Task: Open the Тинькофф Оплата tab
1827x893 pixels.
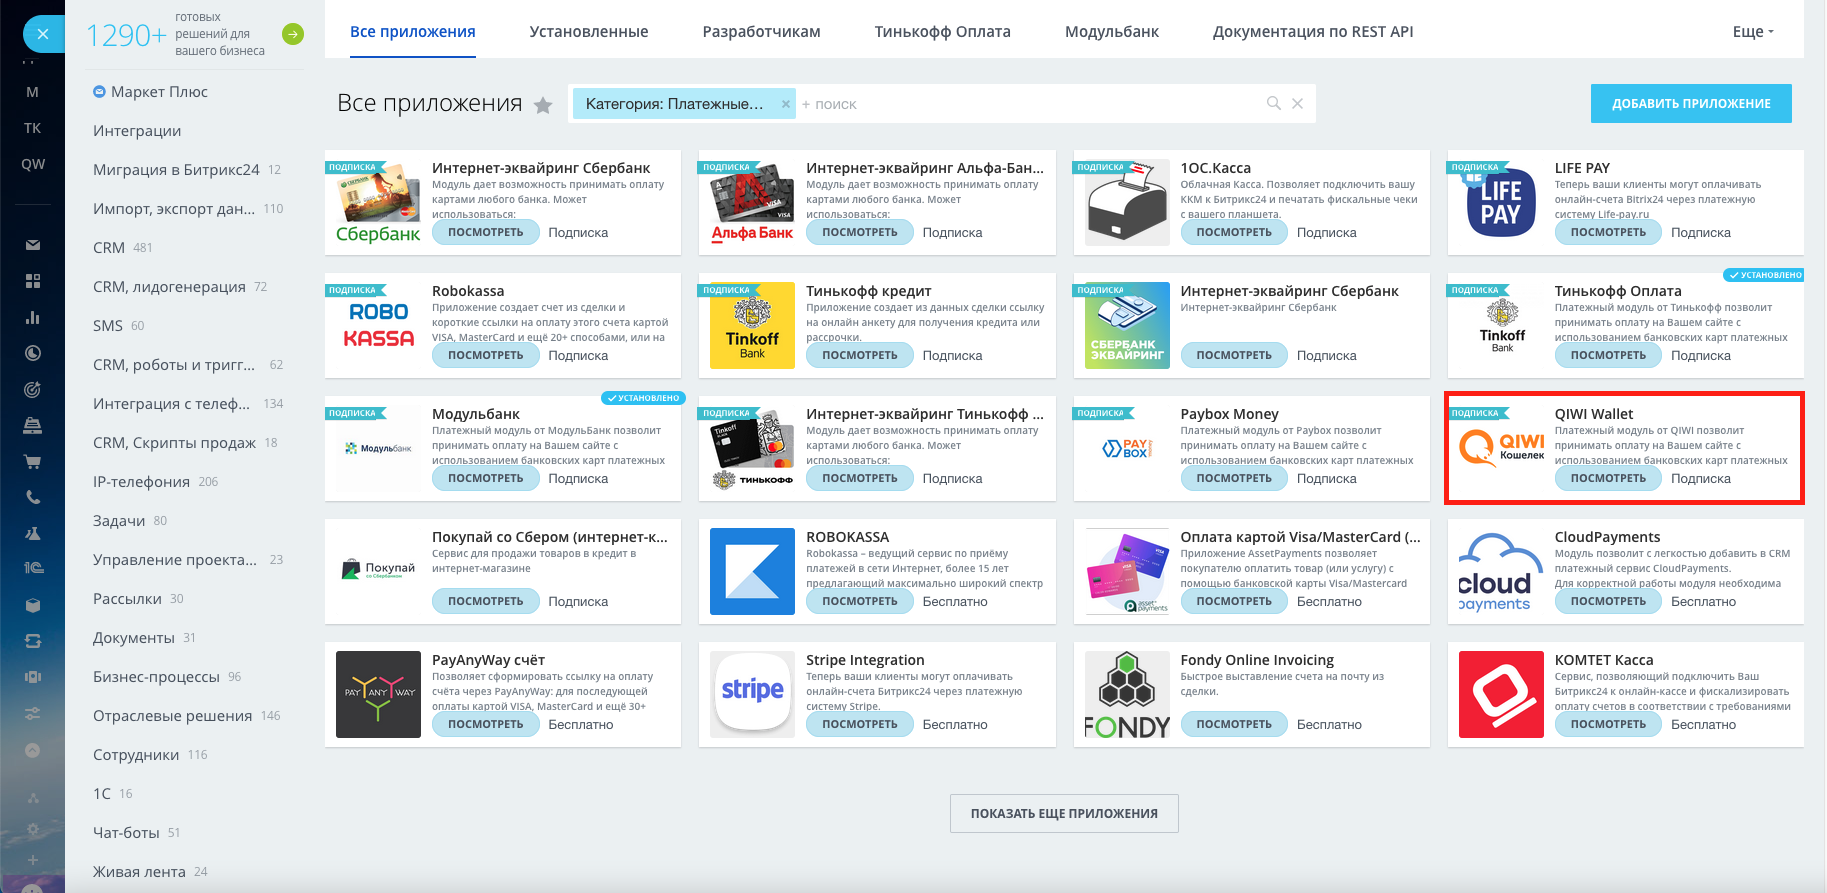Action: [x=942, y=32]
